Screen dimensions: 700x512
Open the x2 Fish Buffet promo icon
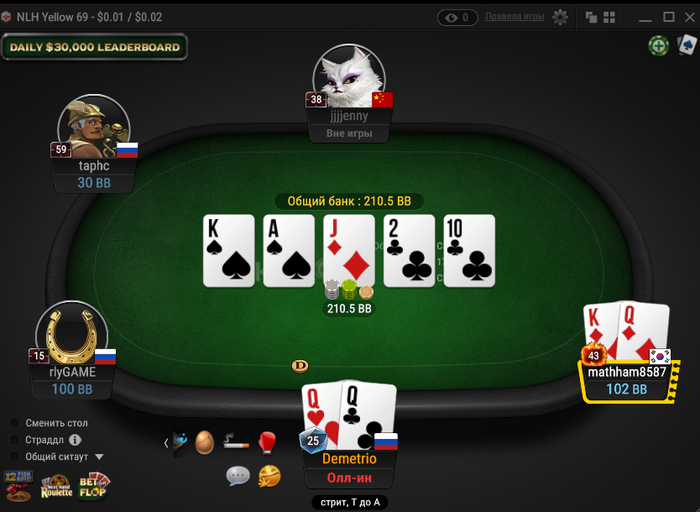(18, 486)
